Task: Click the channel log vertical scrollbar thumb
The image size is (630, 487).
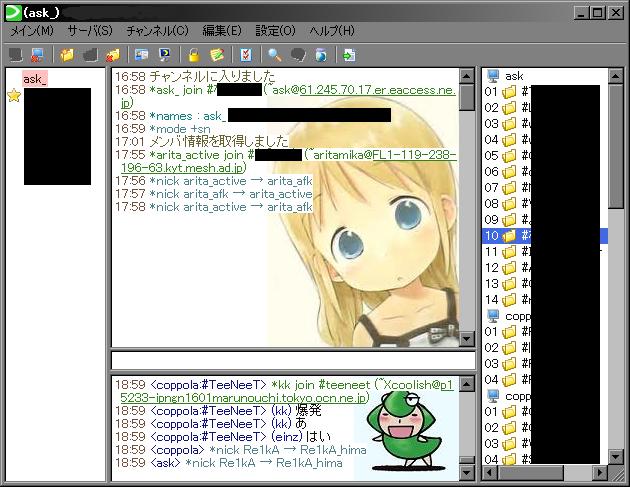Action: (466, 97)
